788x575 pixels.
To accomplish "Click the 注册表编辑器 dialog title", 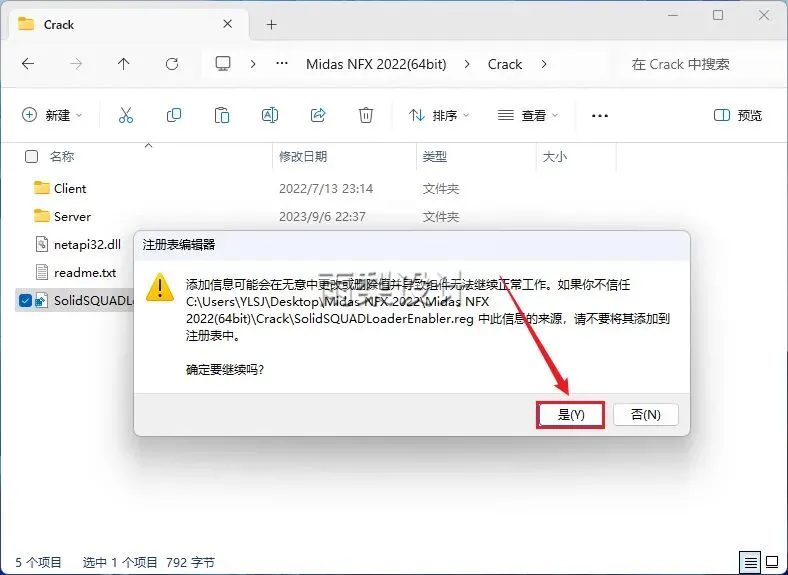I will (x=179, y=245).
